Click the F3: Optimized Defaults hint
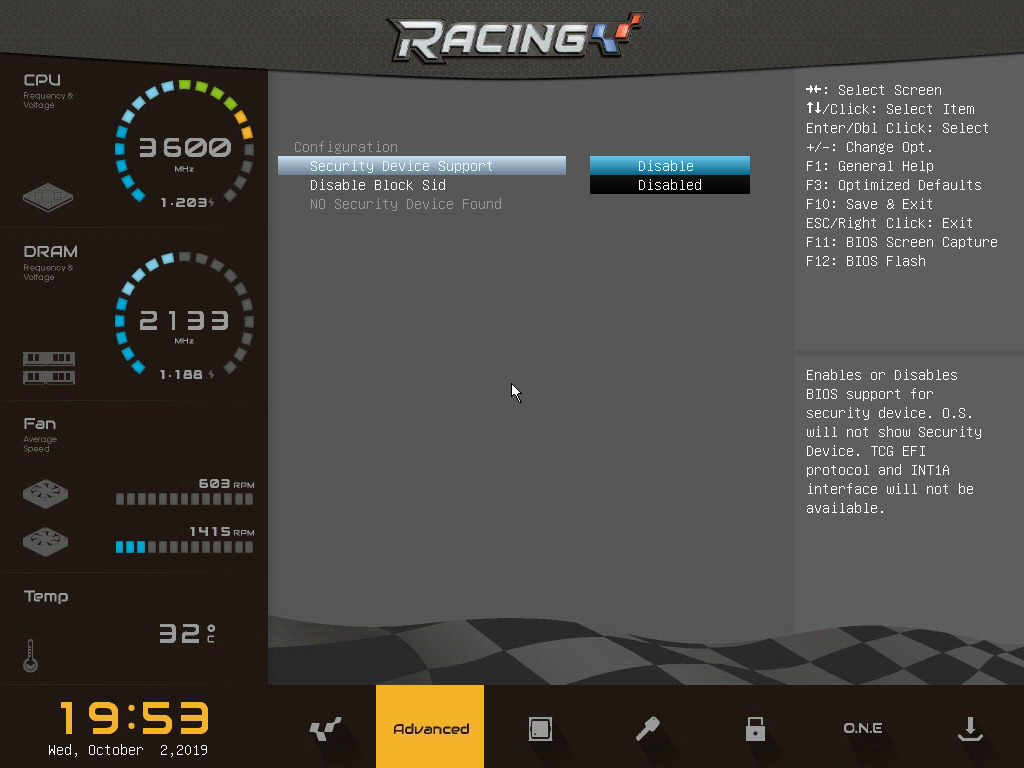This screenshot has height=768, width=1024. (x=893, y=185)
